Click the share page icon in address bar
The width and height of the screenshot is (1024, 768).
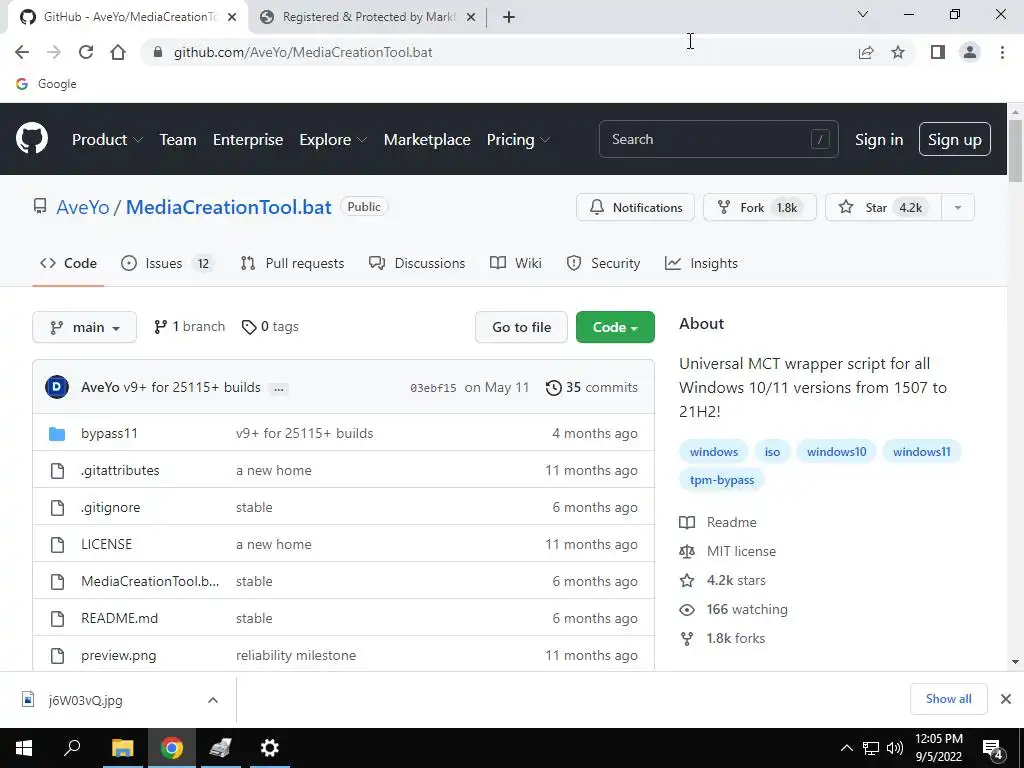866,52
